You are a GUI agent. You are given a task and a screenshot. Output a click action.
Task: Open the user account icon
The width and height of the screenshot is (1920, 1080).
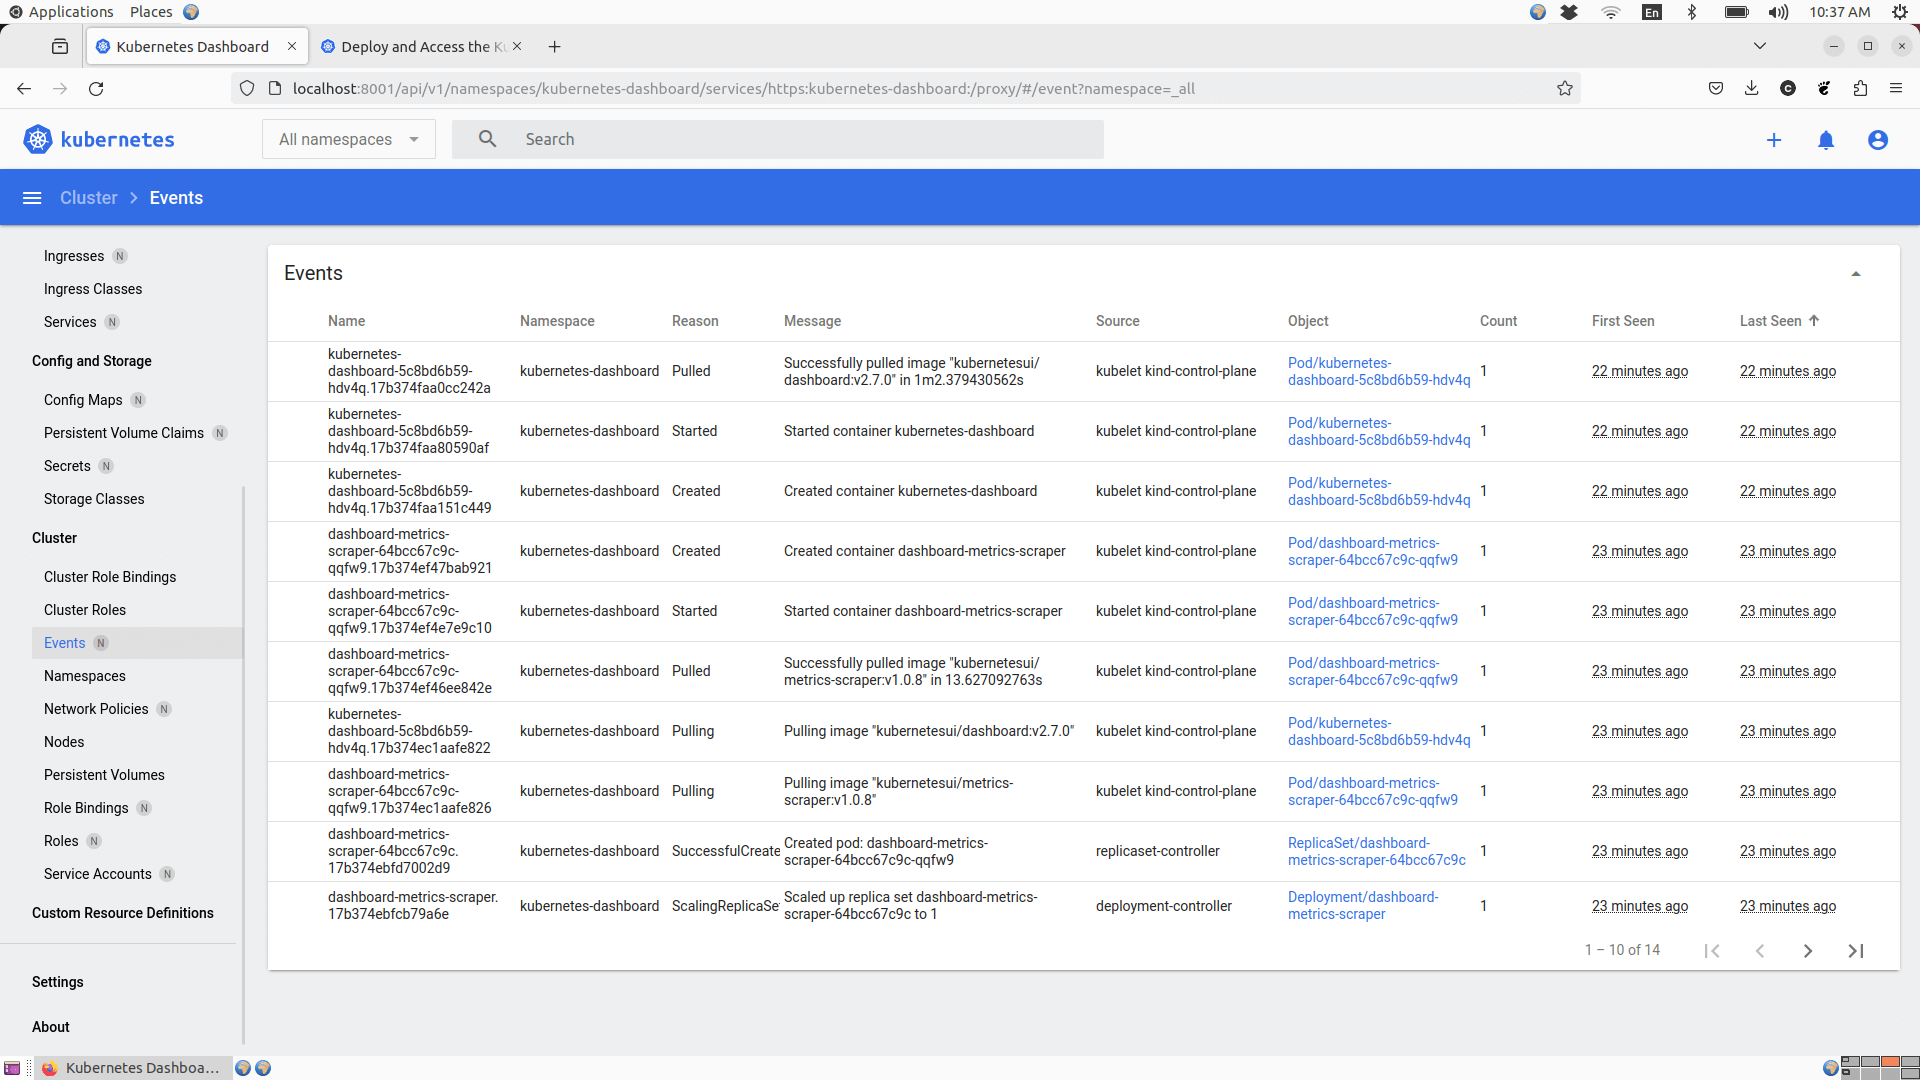click(1878, 140)
